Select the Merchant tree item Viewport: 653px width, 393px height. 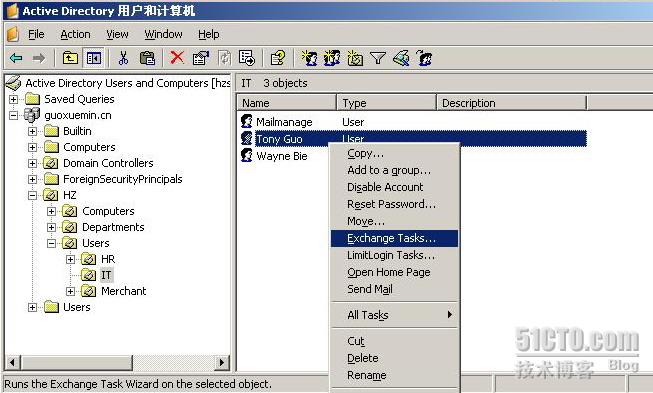click(x=124, y=291)
